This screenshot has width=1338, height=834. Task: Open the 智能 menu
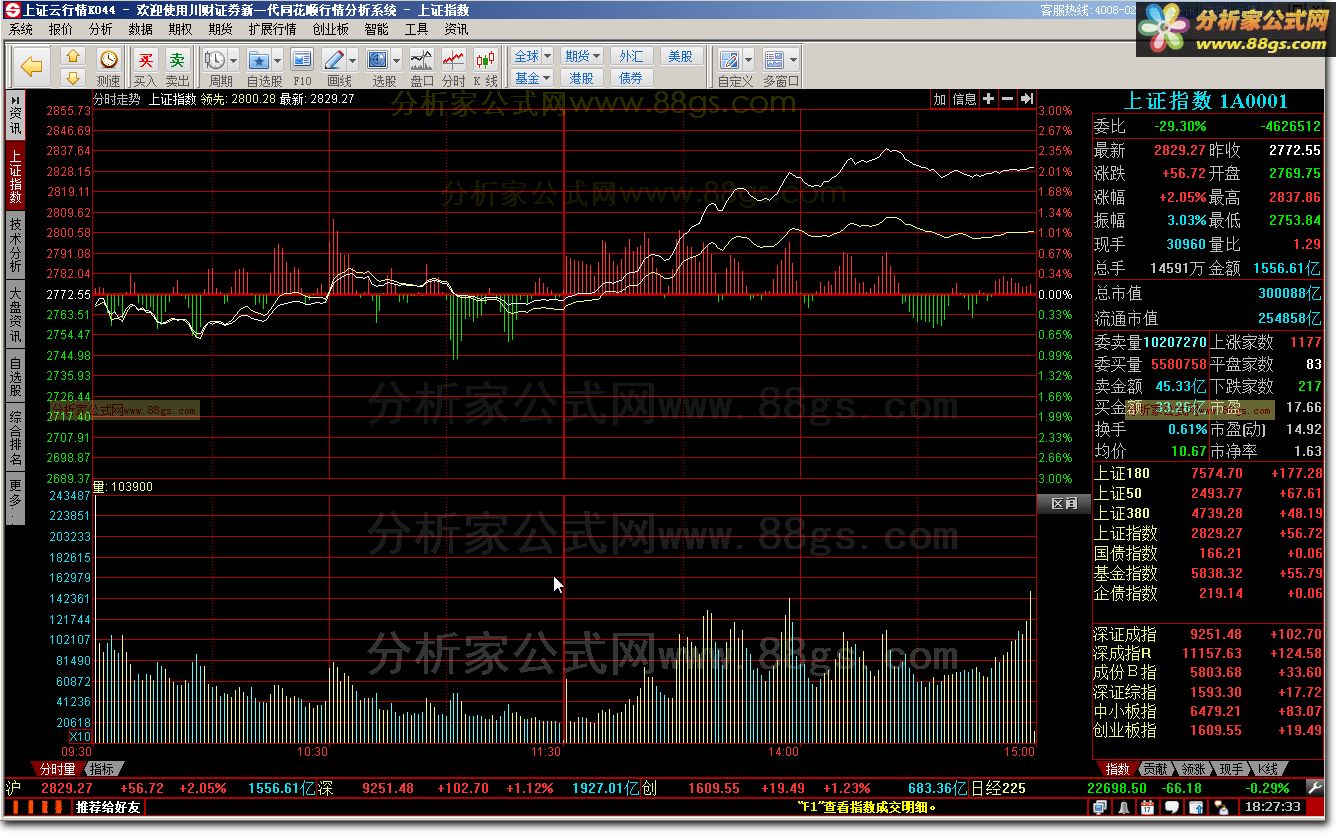tap(377, 29)
